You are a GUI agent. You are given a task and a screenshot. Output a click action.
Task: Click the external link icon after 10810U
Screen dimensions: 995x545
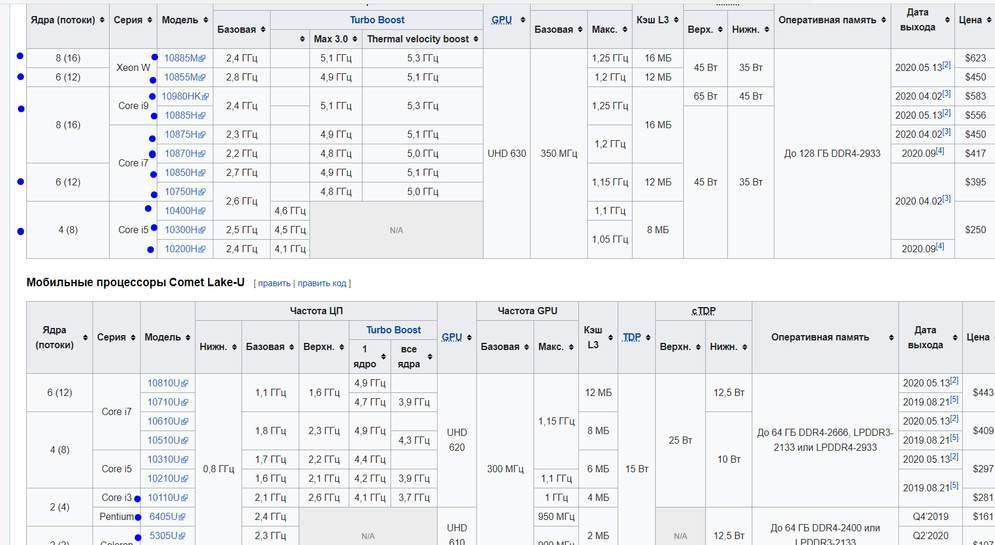click(184, 383)
